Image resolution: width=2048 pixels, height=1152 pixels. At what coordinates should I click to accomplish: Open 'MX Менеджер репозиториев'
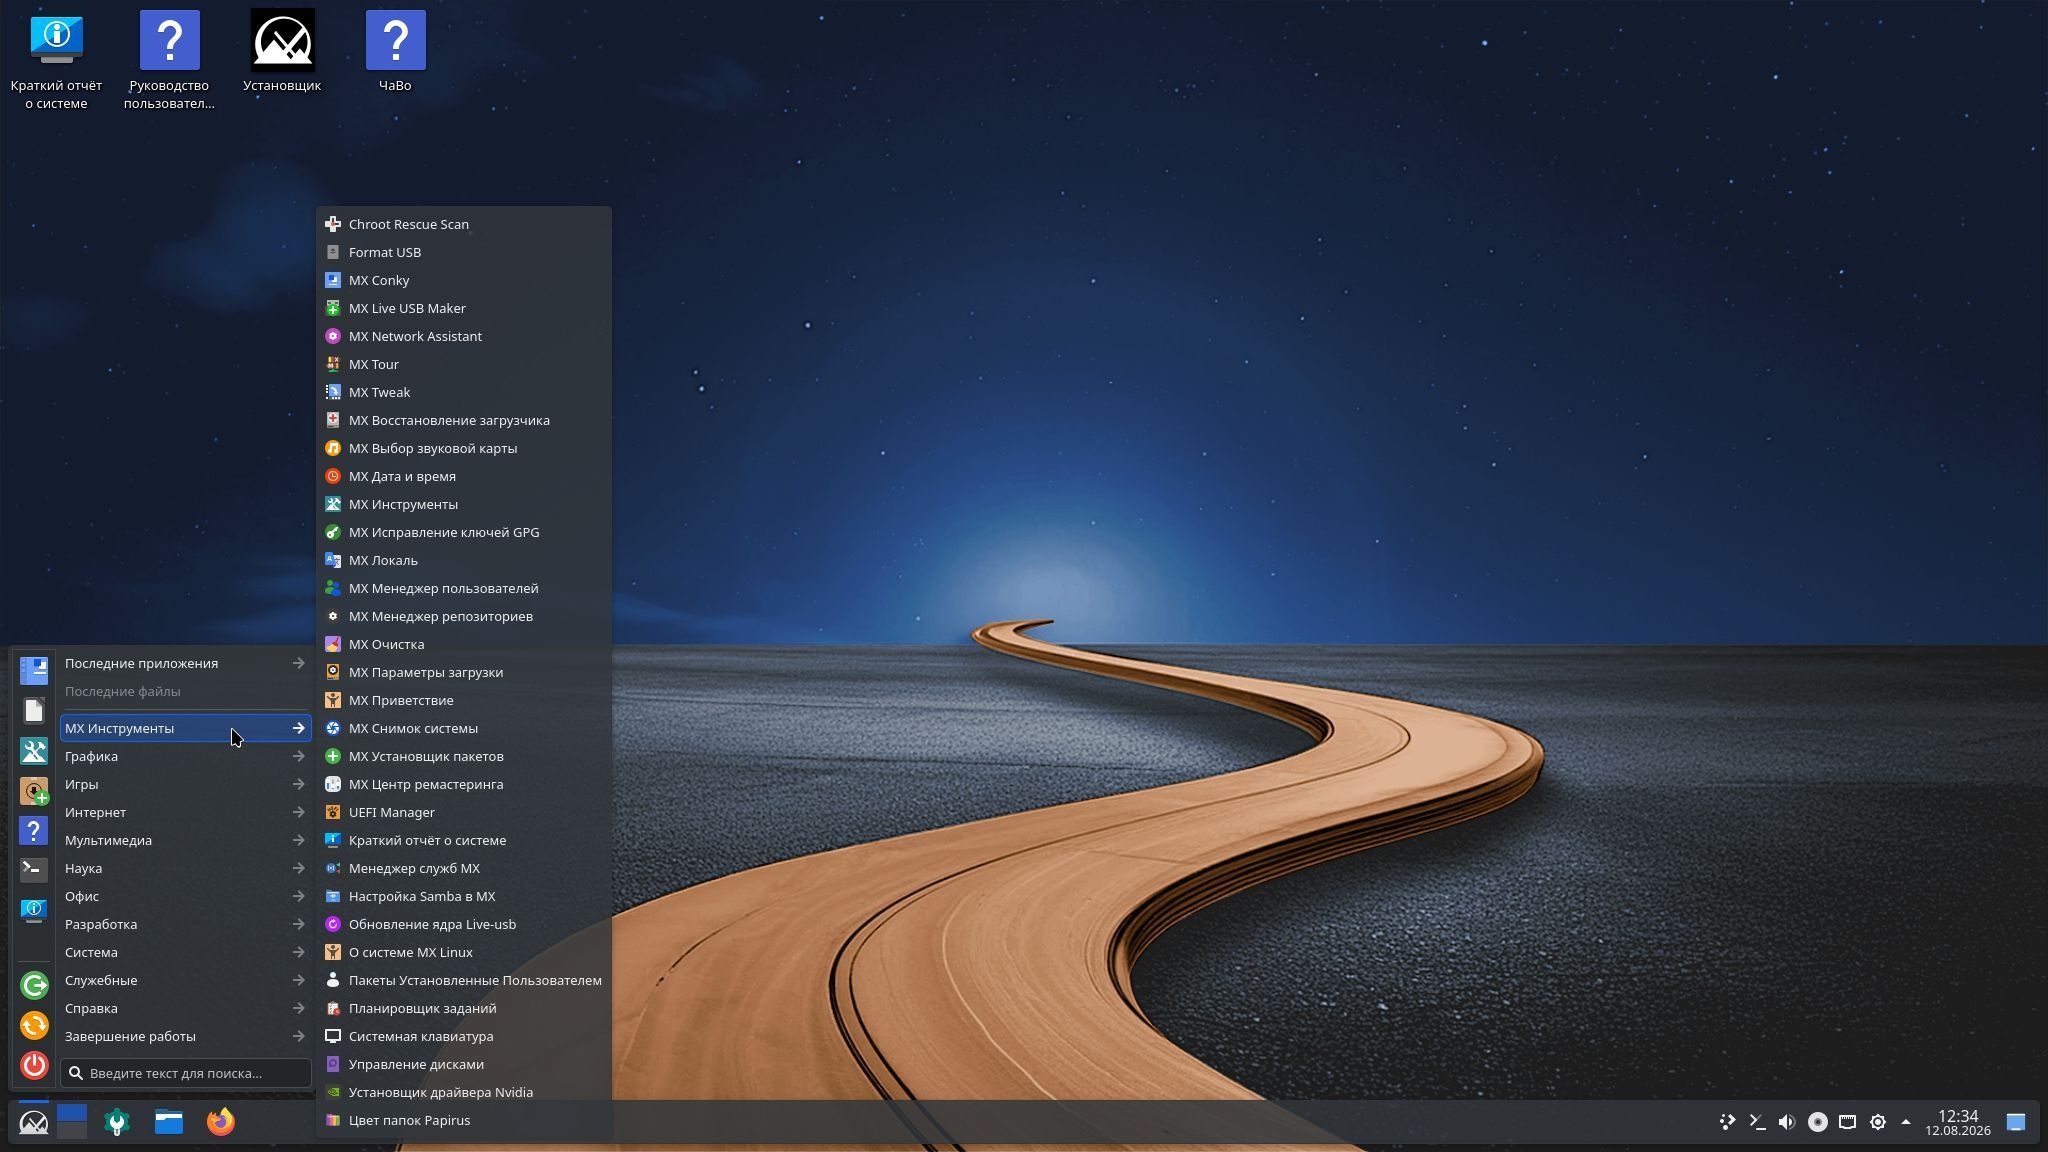click(x=464, y=616)
